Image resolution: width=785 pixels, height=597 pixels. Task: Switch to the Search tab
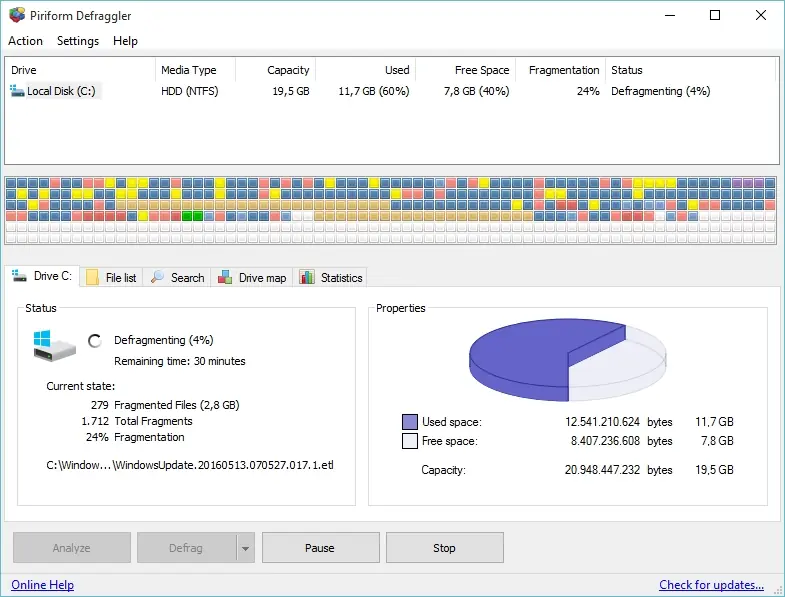[x=178, y=277]
